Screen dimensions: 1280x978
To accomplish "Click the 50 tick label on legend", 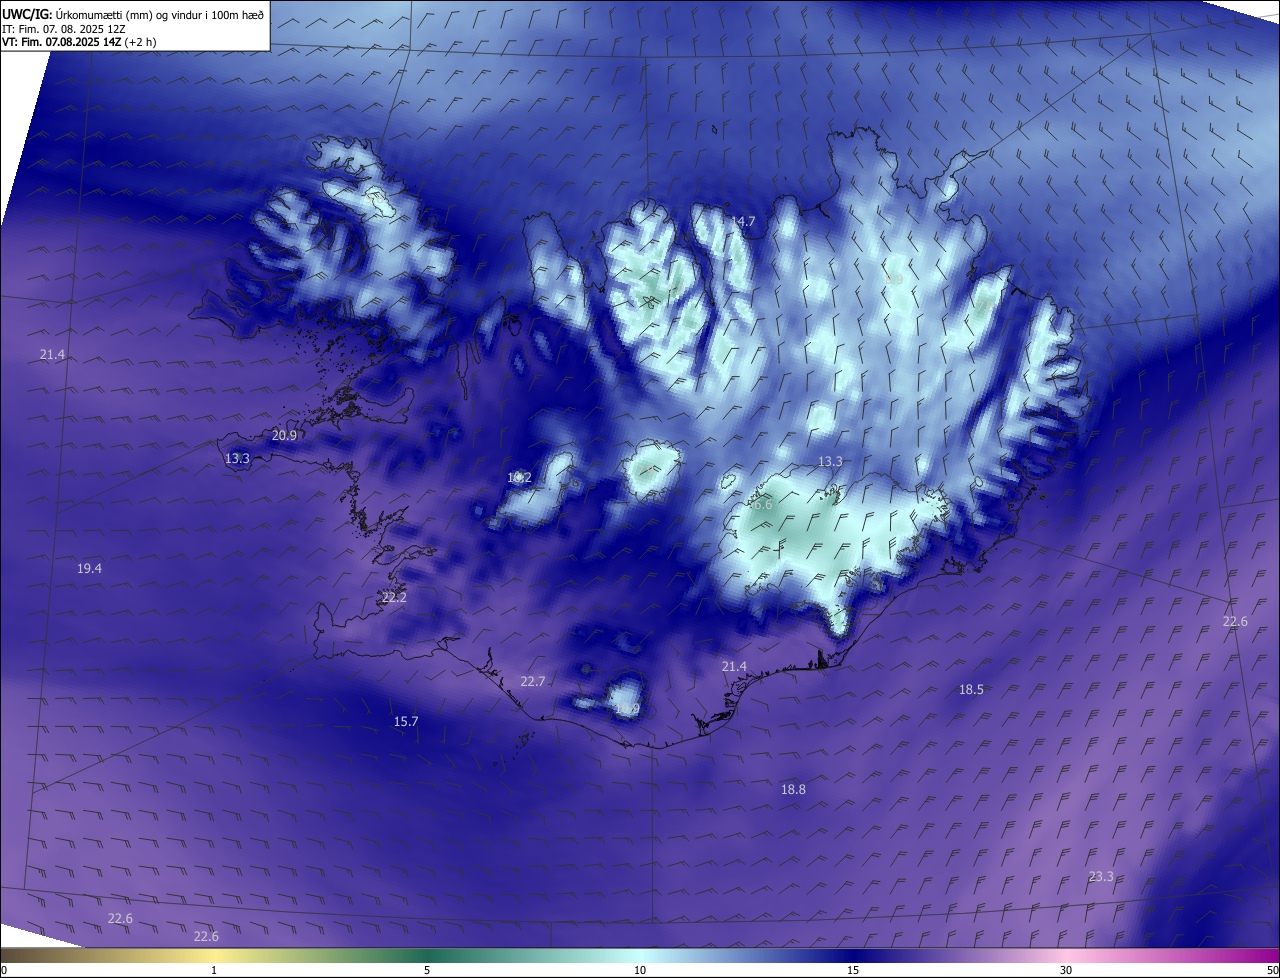I will 1272,970.
